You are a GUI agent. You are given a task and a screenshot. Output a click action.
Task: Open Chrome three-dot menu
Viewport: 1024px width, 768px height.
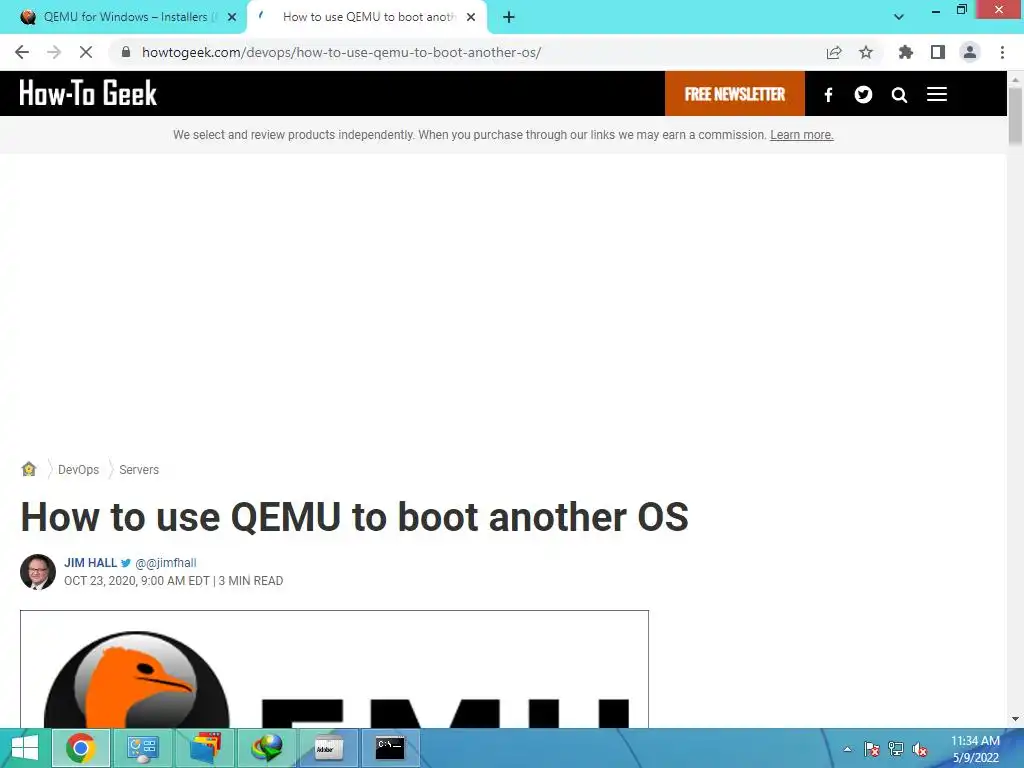[1002, 52]
